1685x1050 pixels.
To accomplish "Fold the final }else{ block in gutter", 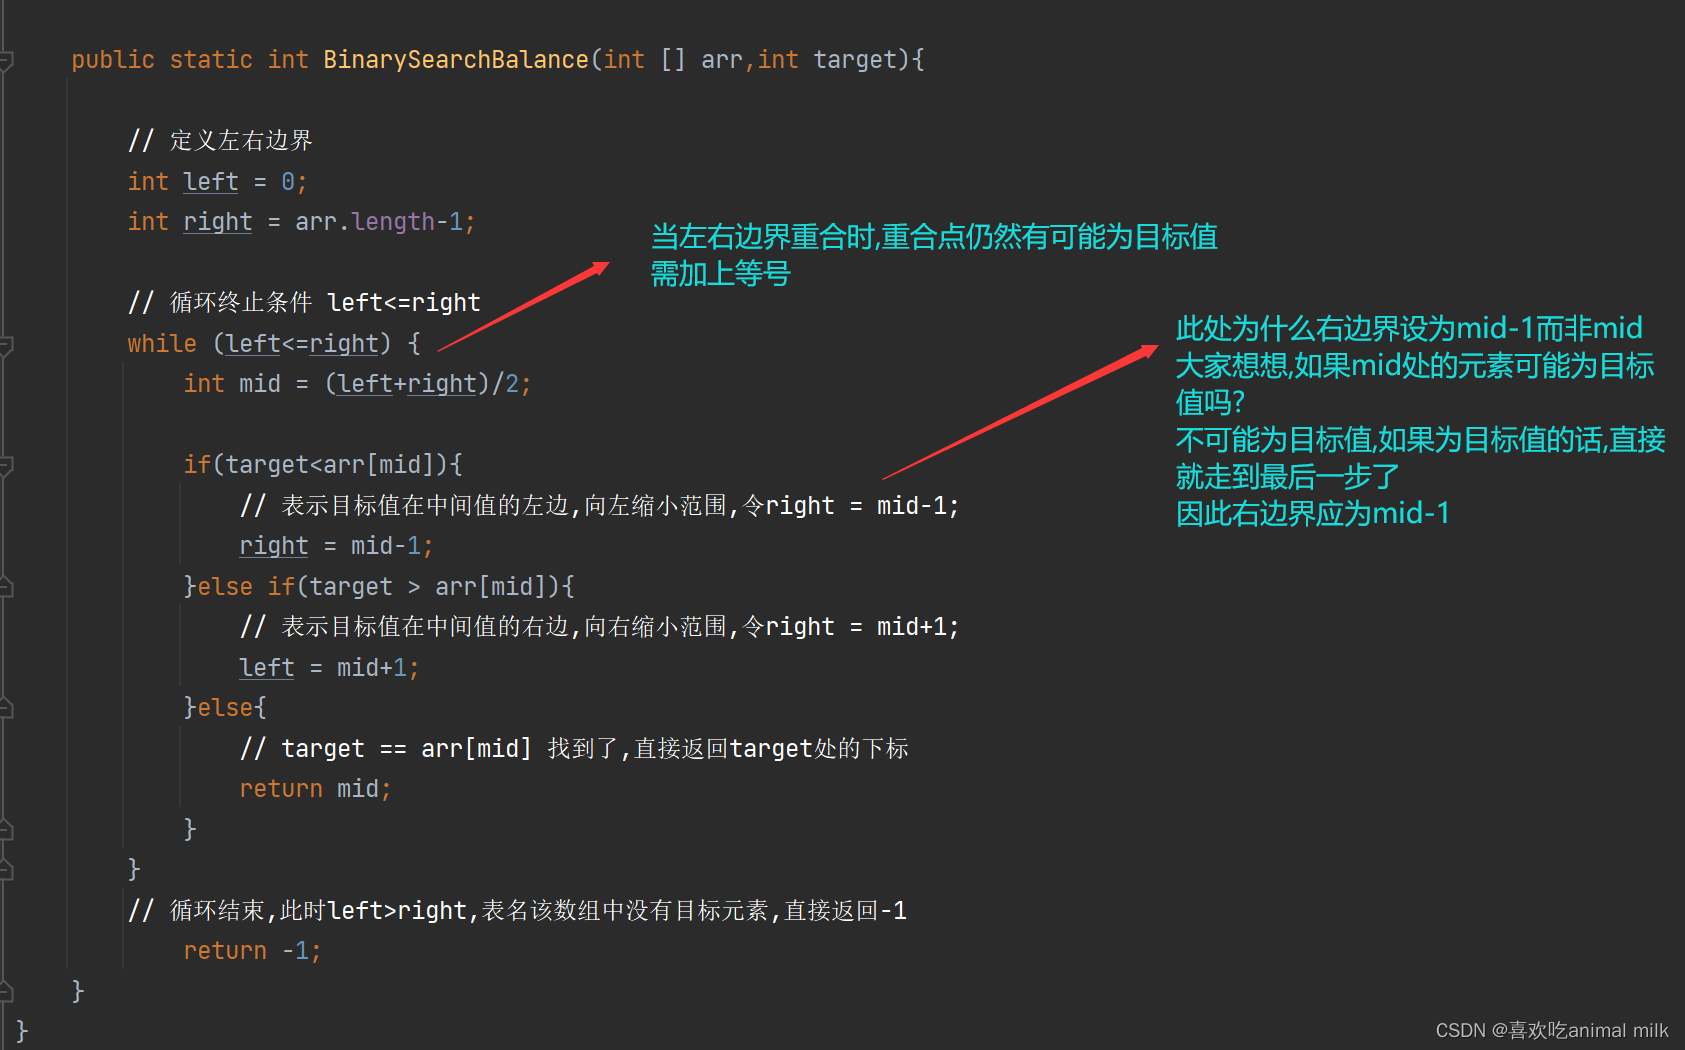I will pos(6,708).
